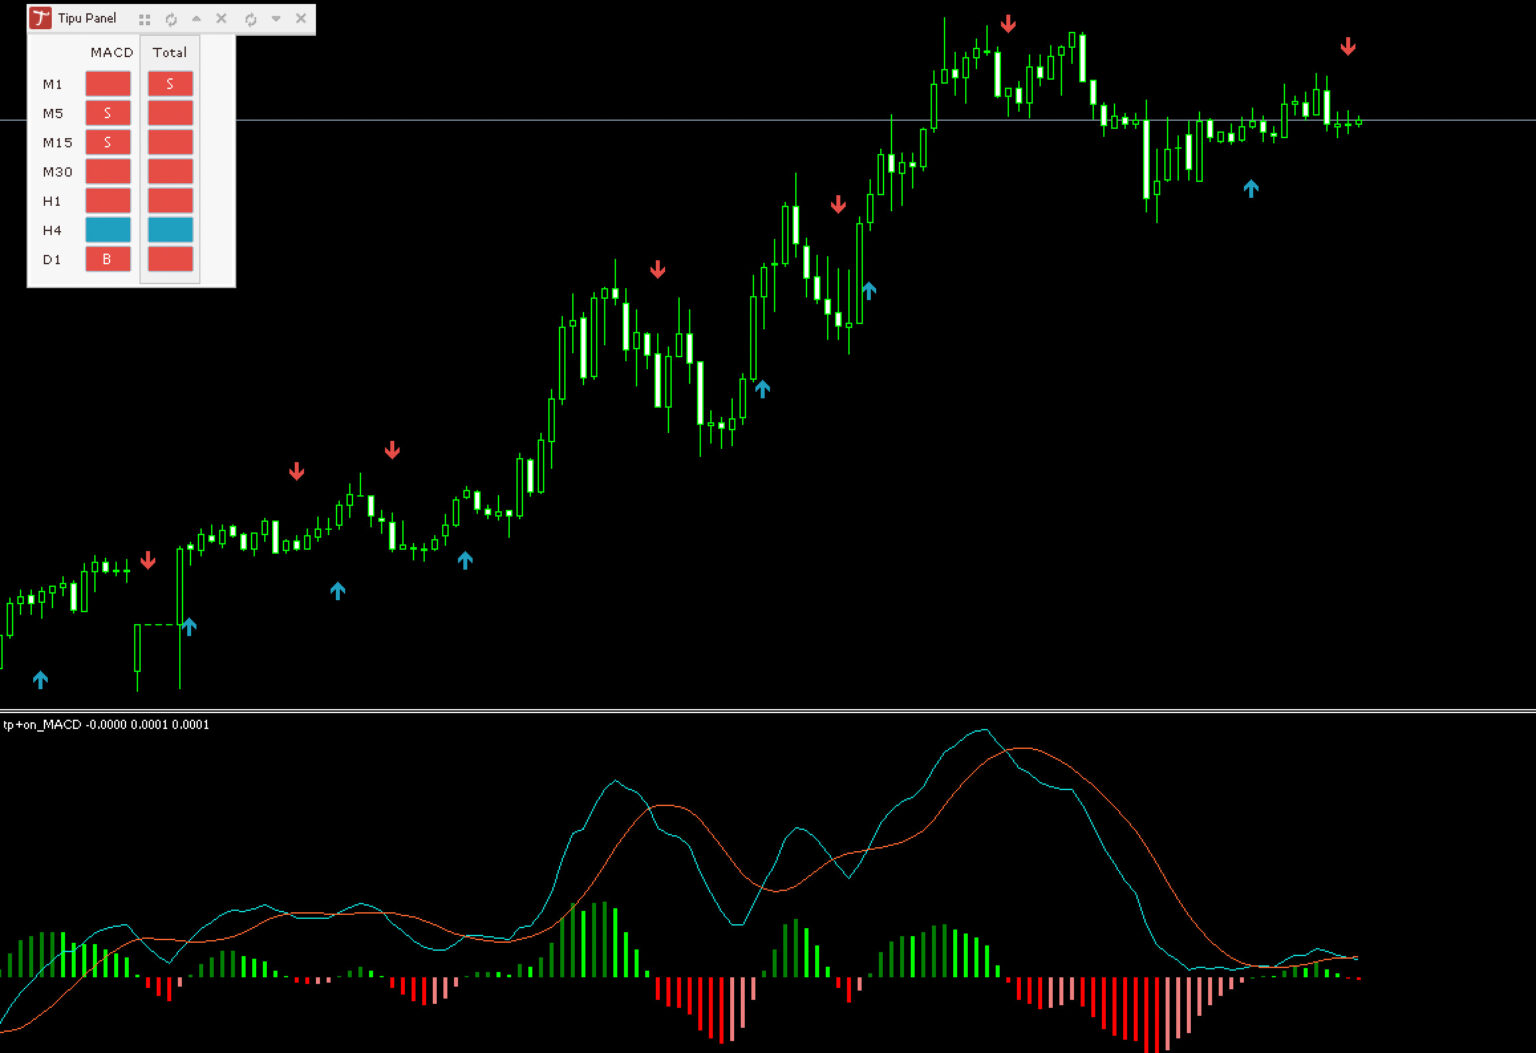The width and height of the screenshot is (1536, 1053).
Task: Close the Tipu Panel with the rightmost X
Action: coord(300,19)
